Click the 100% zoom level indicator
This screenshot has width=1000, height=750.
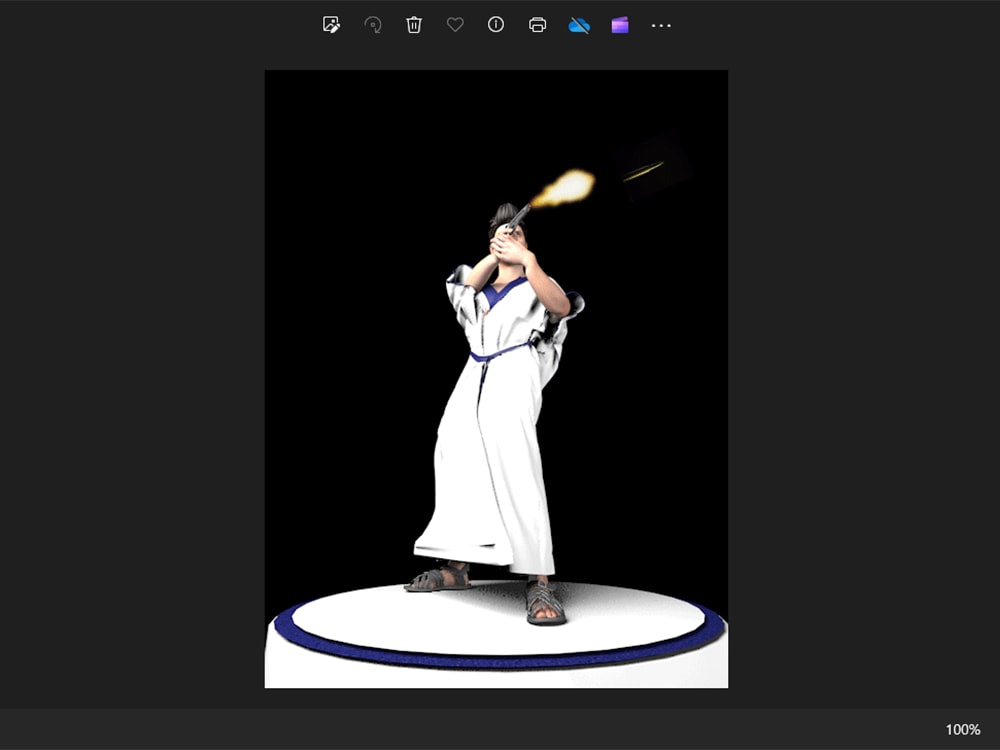[x=962, y=730]
